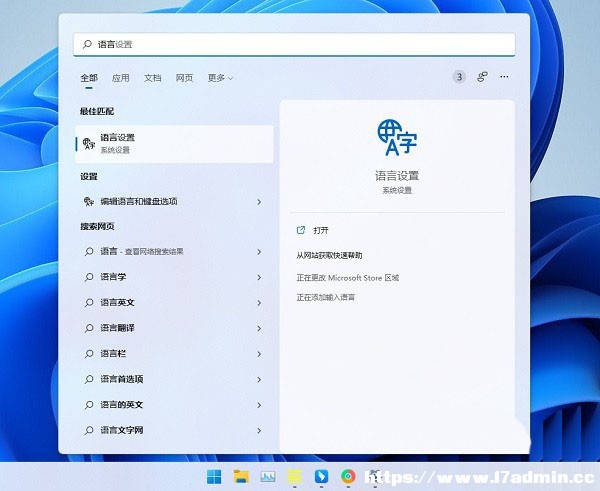Expand chevron next to 语言翻译 result
The height and width of the screenshot is (491, 600).
pyautogui.click(x=259, y=328)
